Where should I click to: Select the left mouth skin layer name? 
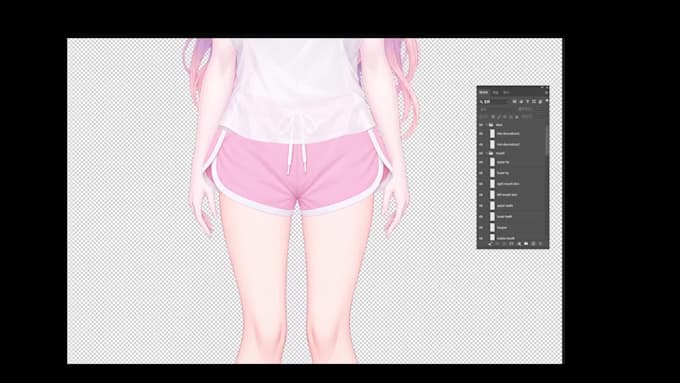(x=507, y=195)
